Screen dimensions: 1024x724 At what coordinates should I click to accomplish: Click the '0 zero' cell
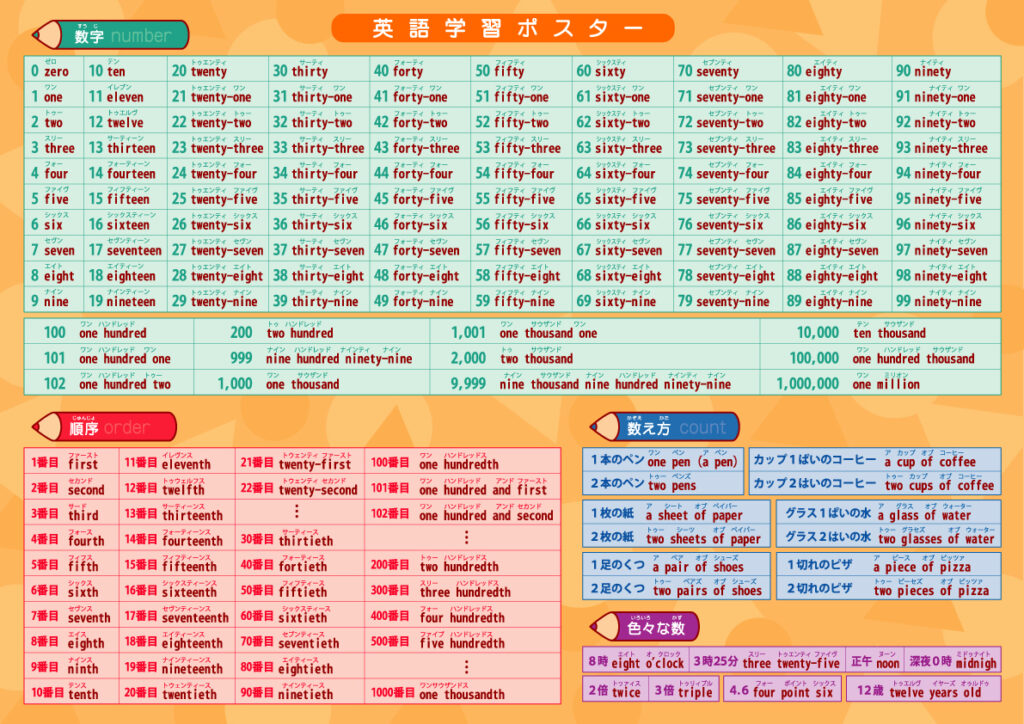[x=55, y=71]
